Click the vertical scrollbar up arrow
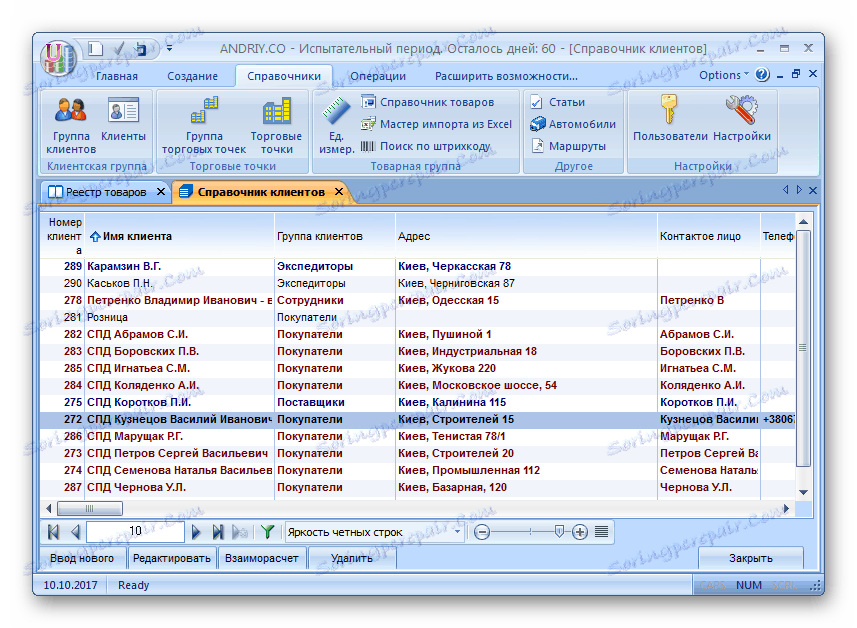Screen dimensions: 857x628 coord(803,222)
